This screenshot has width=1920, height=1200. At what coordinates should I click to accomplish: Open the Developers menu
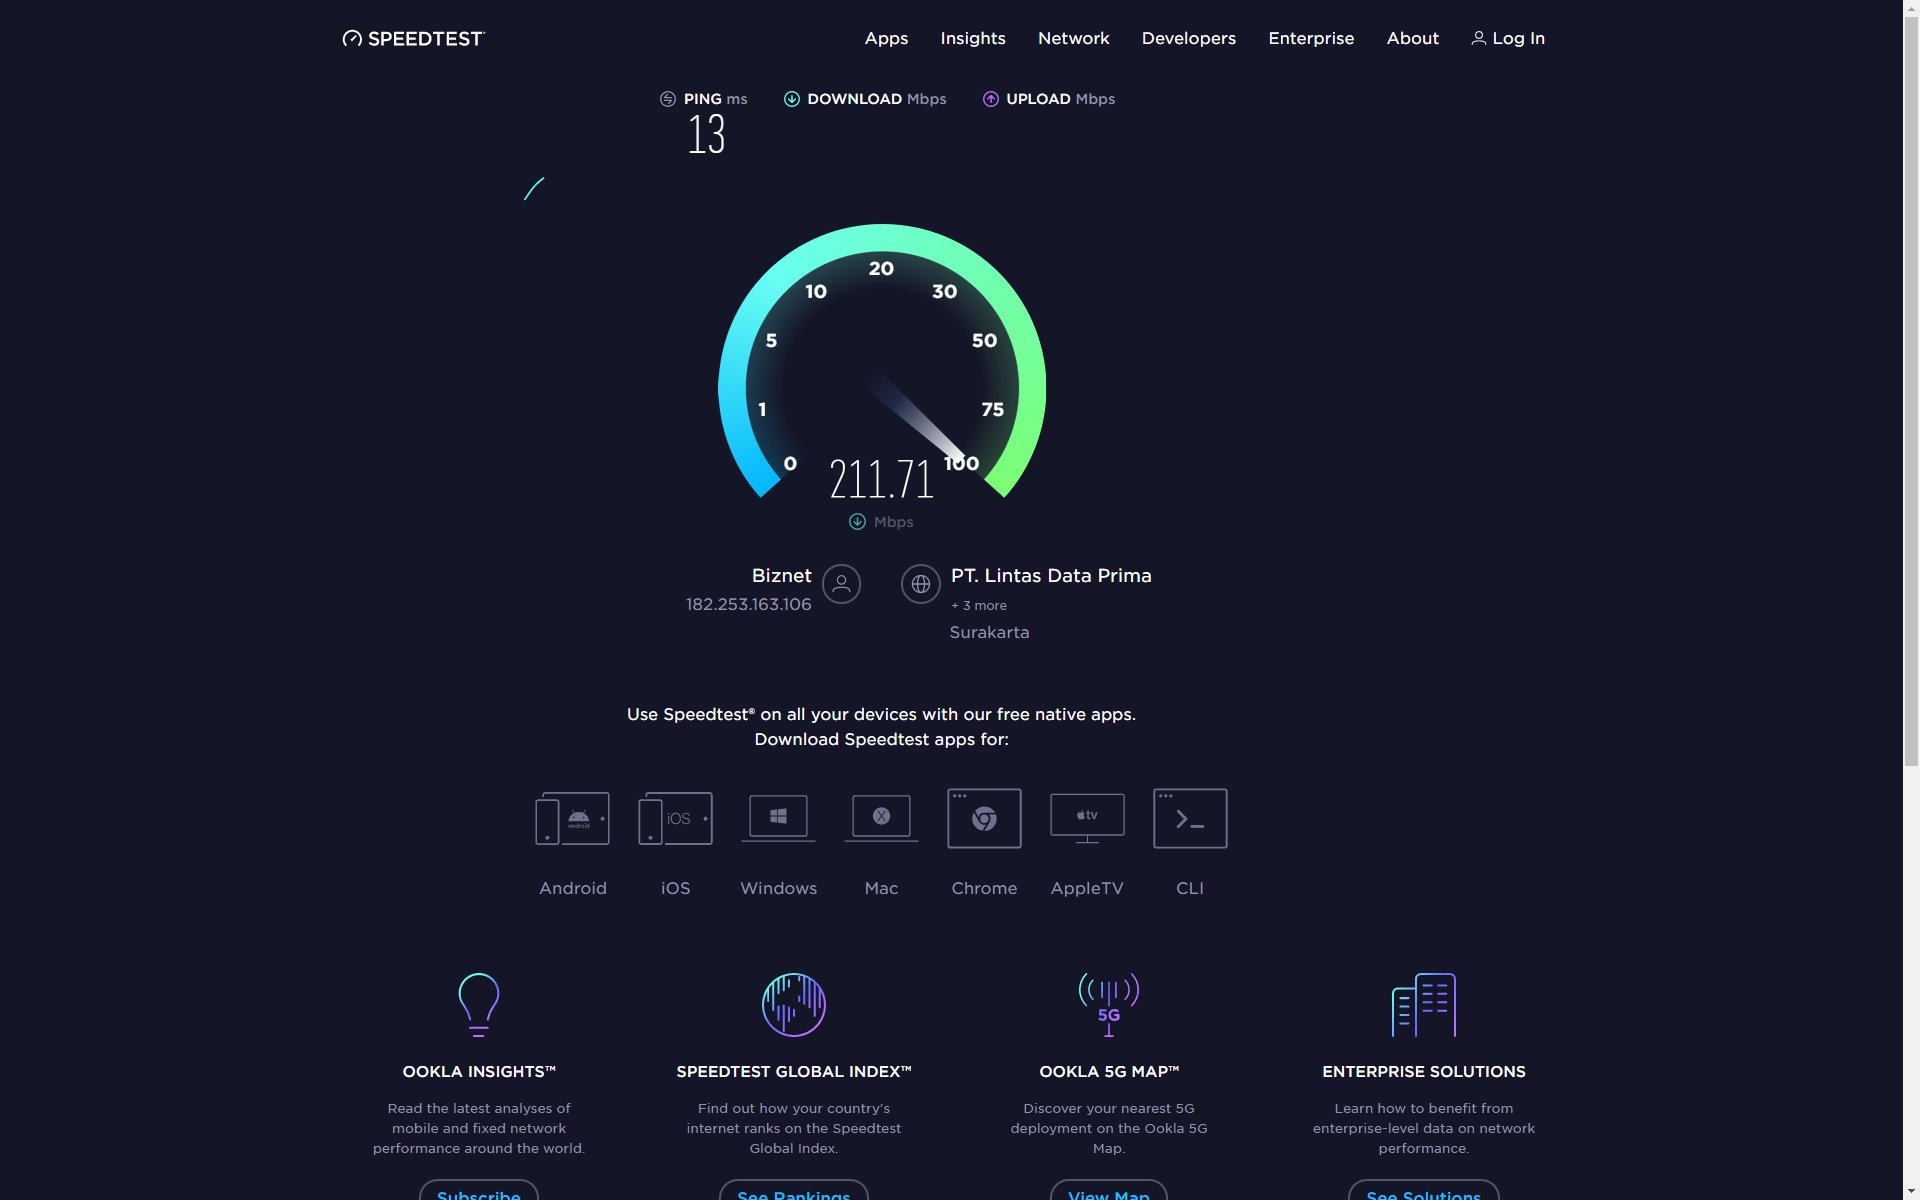point(1189,38)
